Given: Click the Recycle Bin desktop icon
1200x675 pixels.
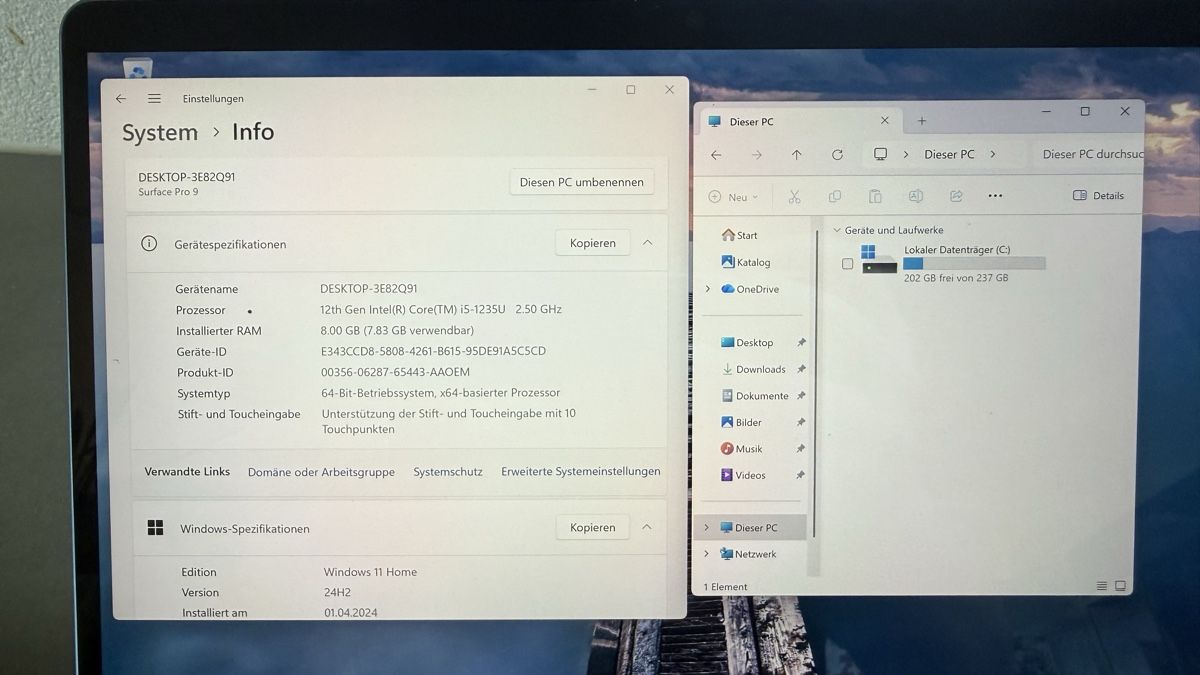Looking at the screenshot, I should tap(137, 68).
